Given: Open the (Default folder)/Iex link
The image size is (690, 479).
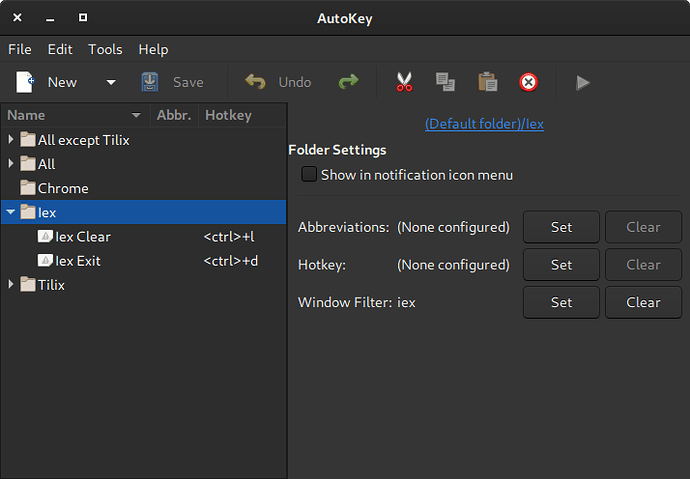Looking at the screenshot, I should click(x=484, y=124).
